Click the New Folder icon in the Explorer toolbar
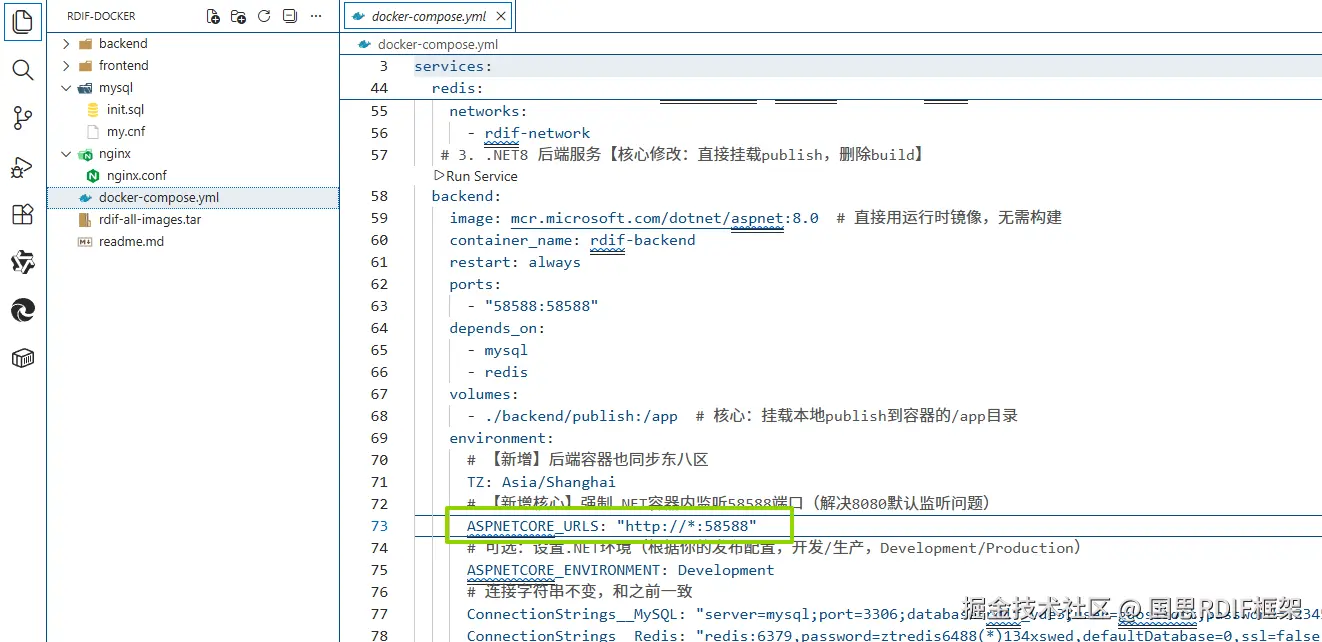Image resolution: width=1322 pixels, height=642 pixels. 237,15
